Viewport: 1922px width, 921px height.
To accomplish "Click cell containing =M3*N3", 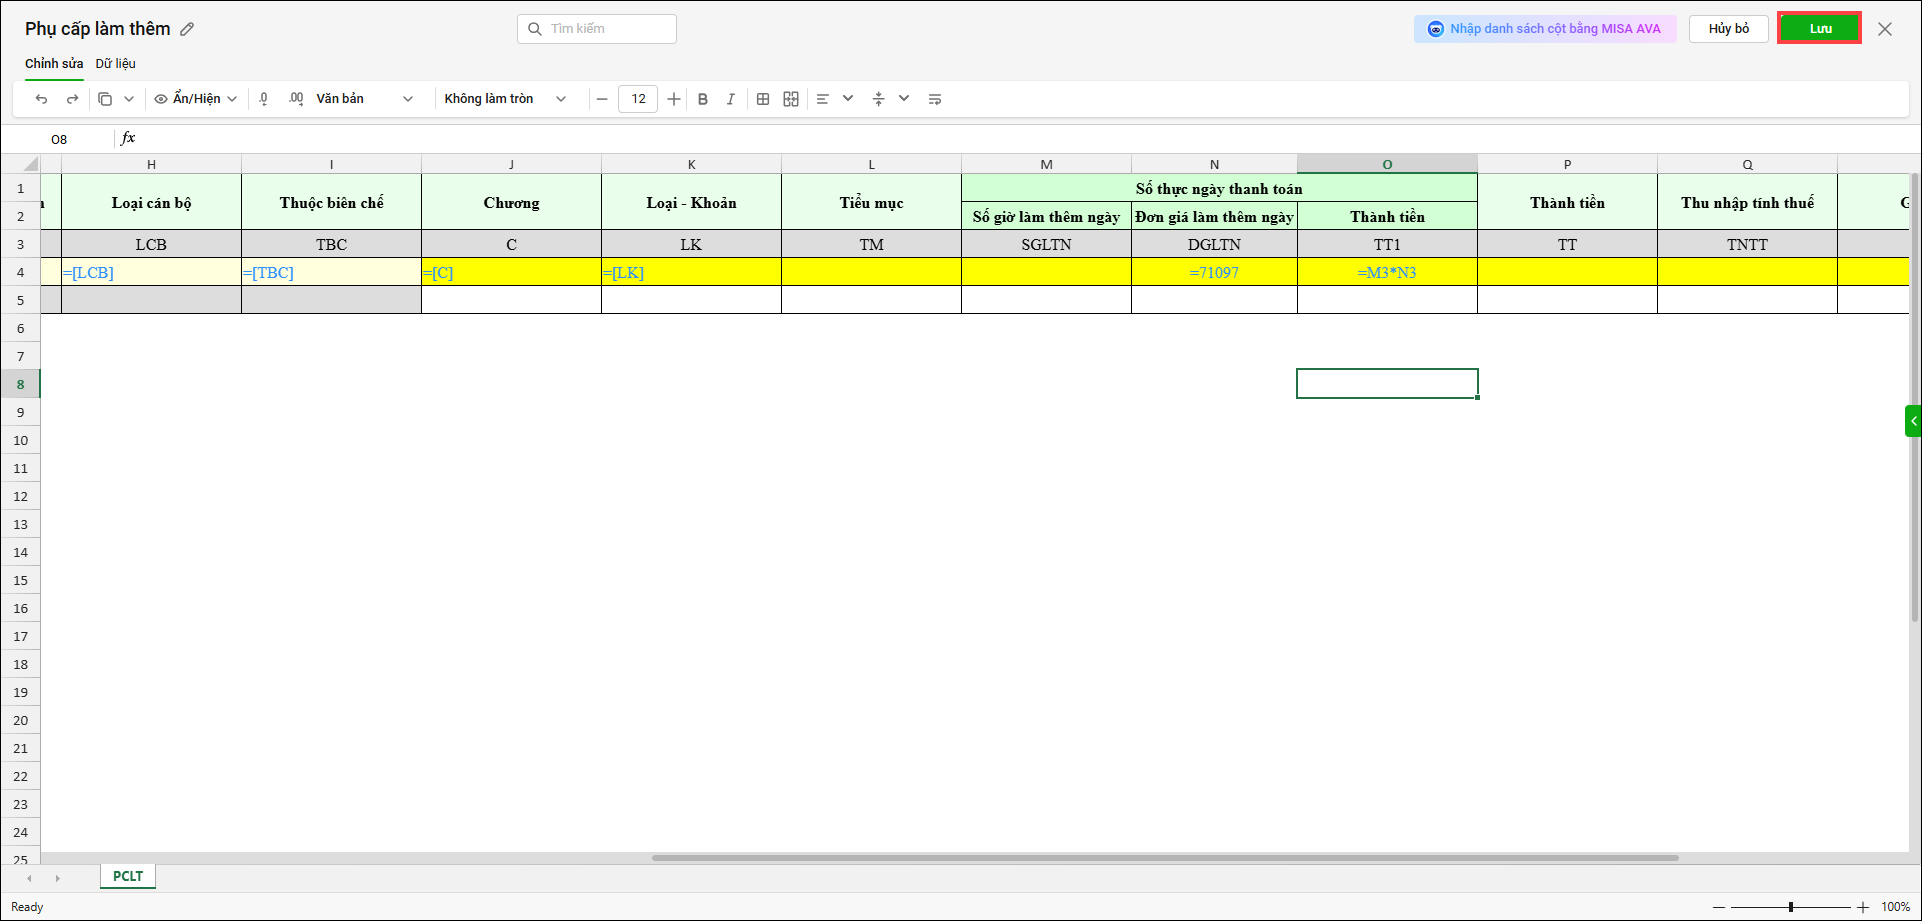I will [x=1387, y=272].
